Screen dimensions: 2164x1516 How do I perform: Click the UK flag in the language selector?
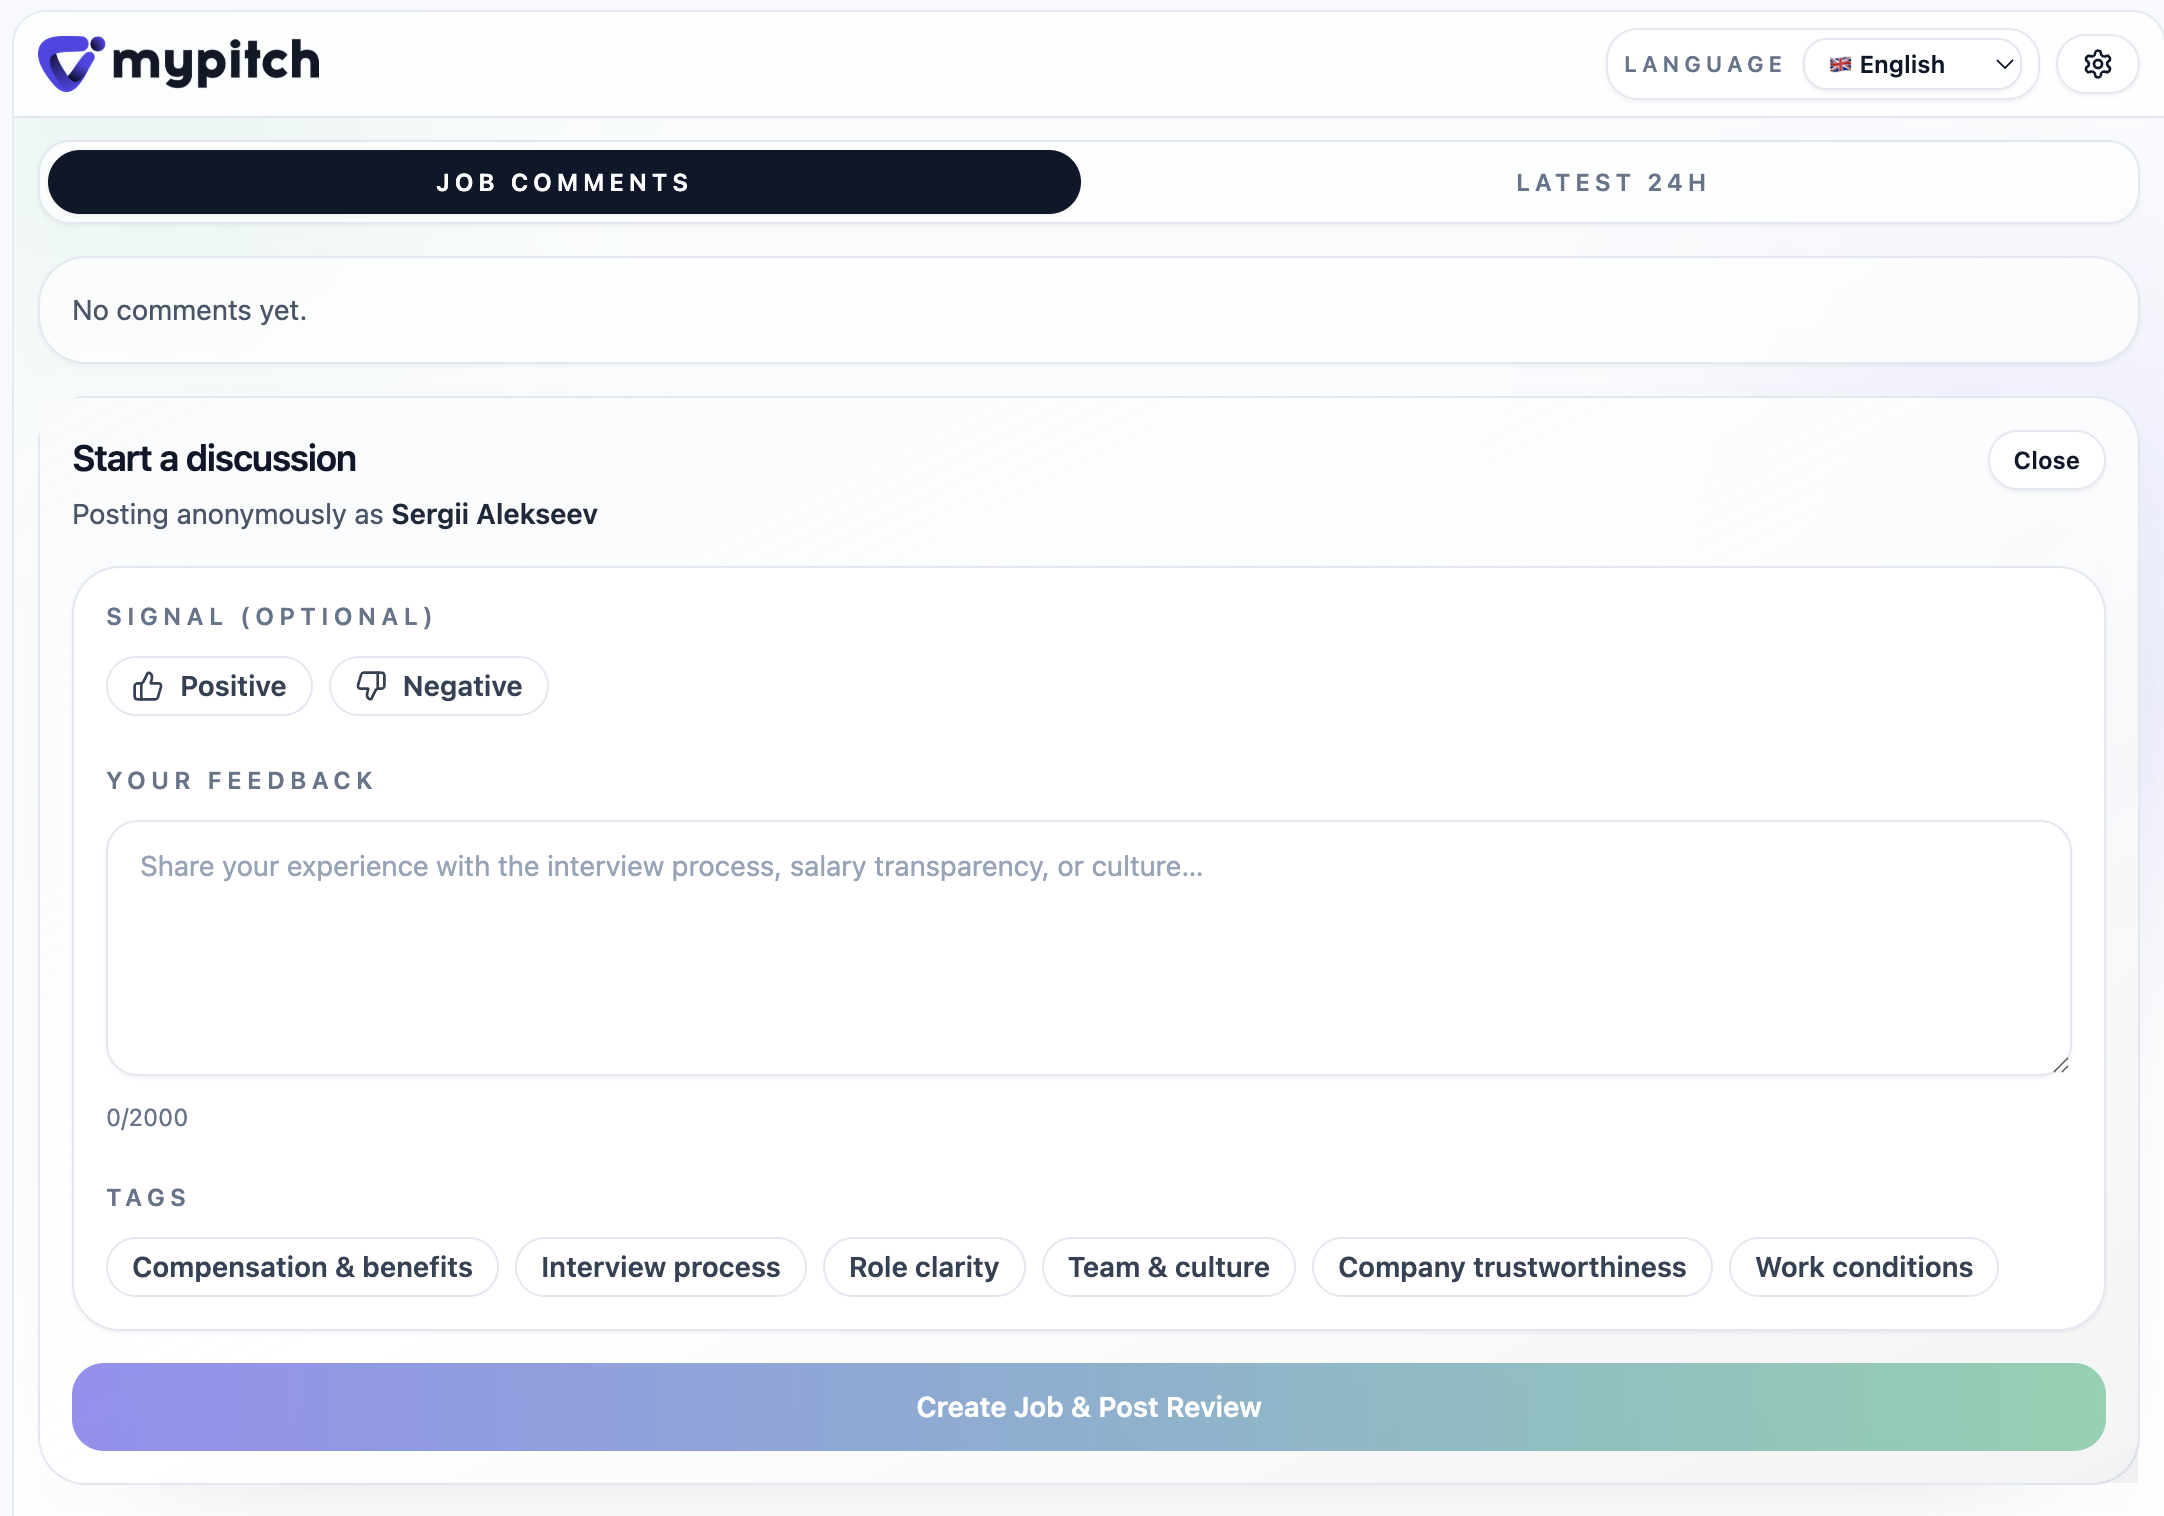[1840, 64]
